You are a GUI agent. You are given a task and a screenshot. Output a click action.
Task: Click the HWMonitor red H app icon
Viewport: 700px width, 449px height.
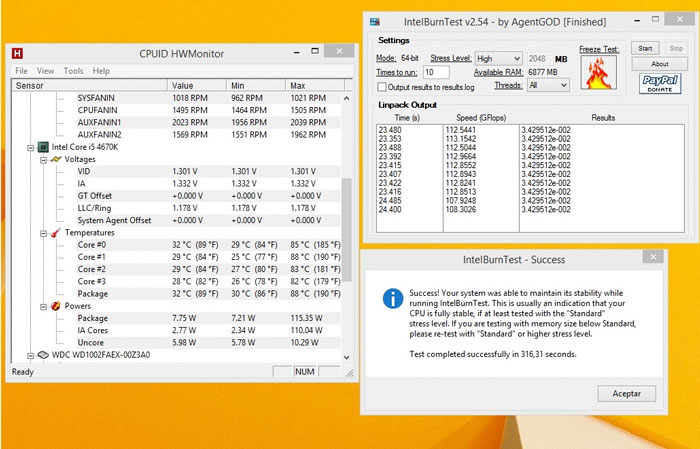pyautogui.click(x=17, y=54)
